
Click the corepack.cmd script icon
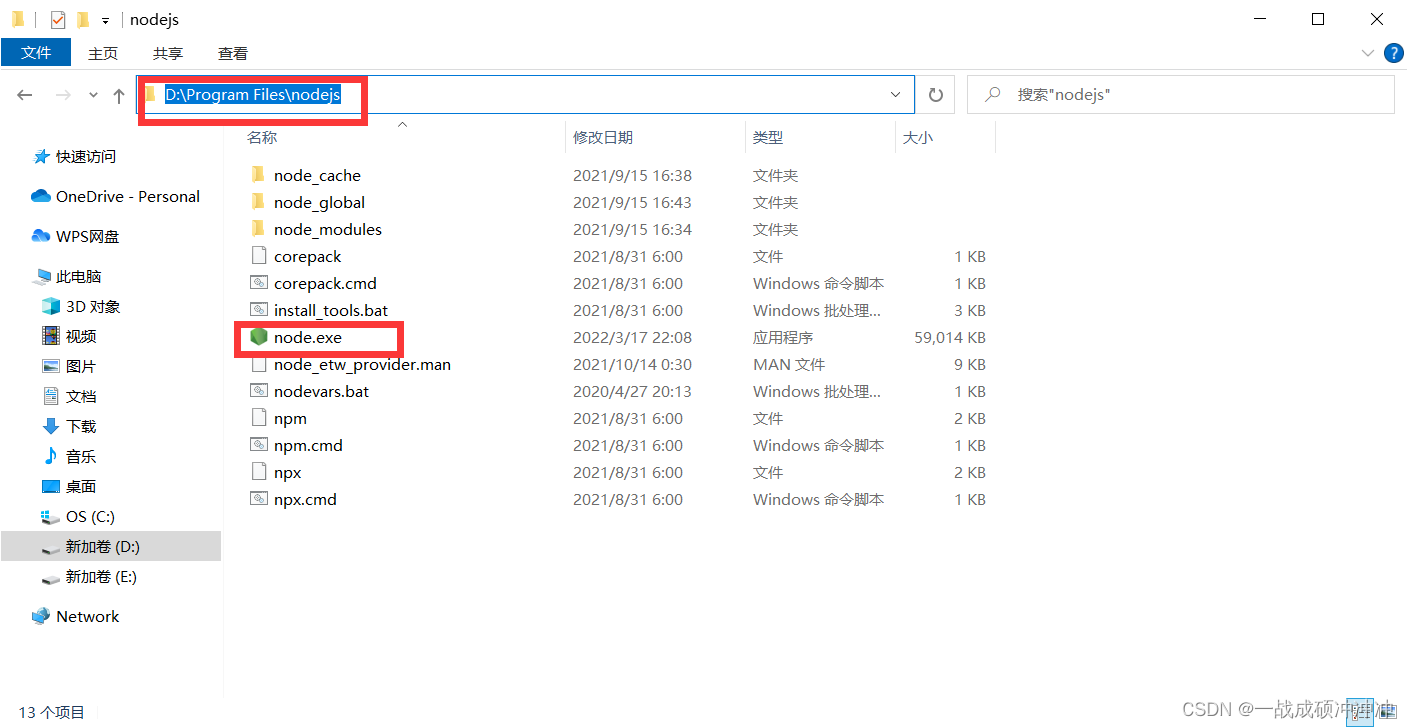click(258, 283)
